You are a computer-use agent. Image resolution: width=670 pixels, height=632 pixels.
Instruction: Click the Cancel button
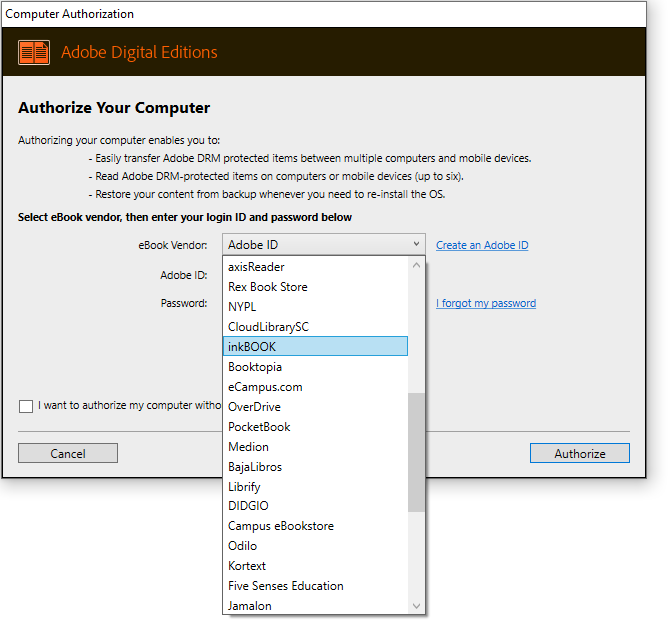pyautogui.click(x=68, y=453)
